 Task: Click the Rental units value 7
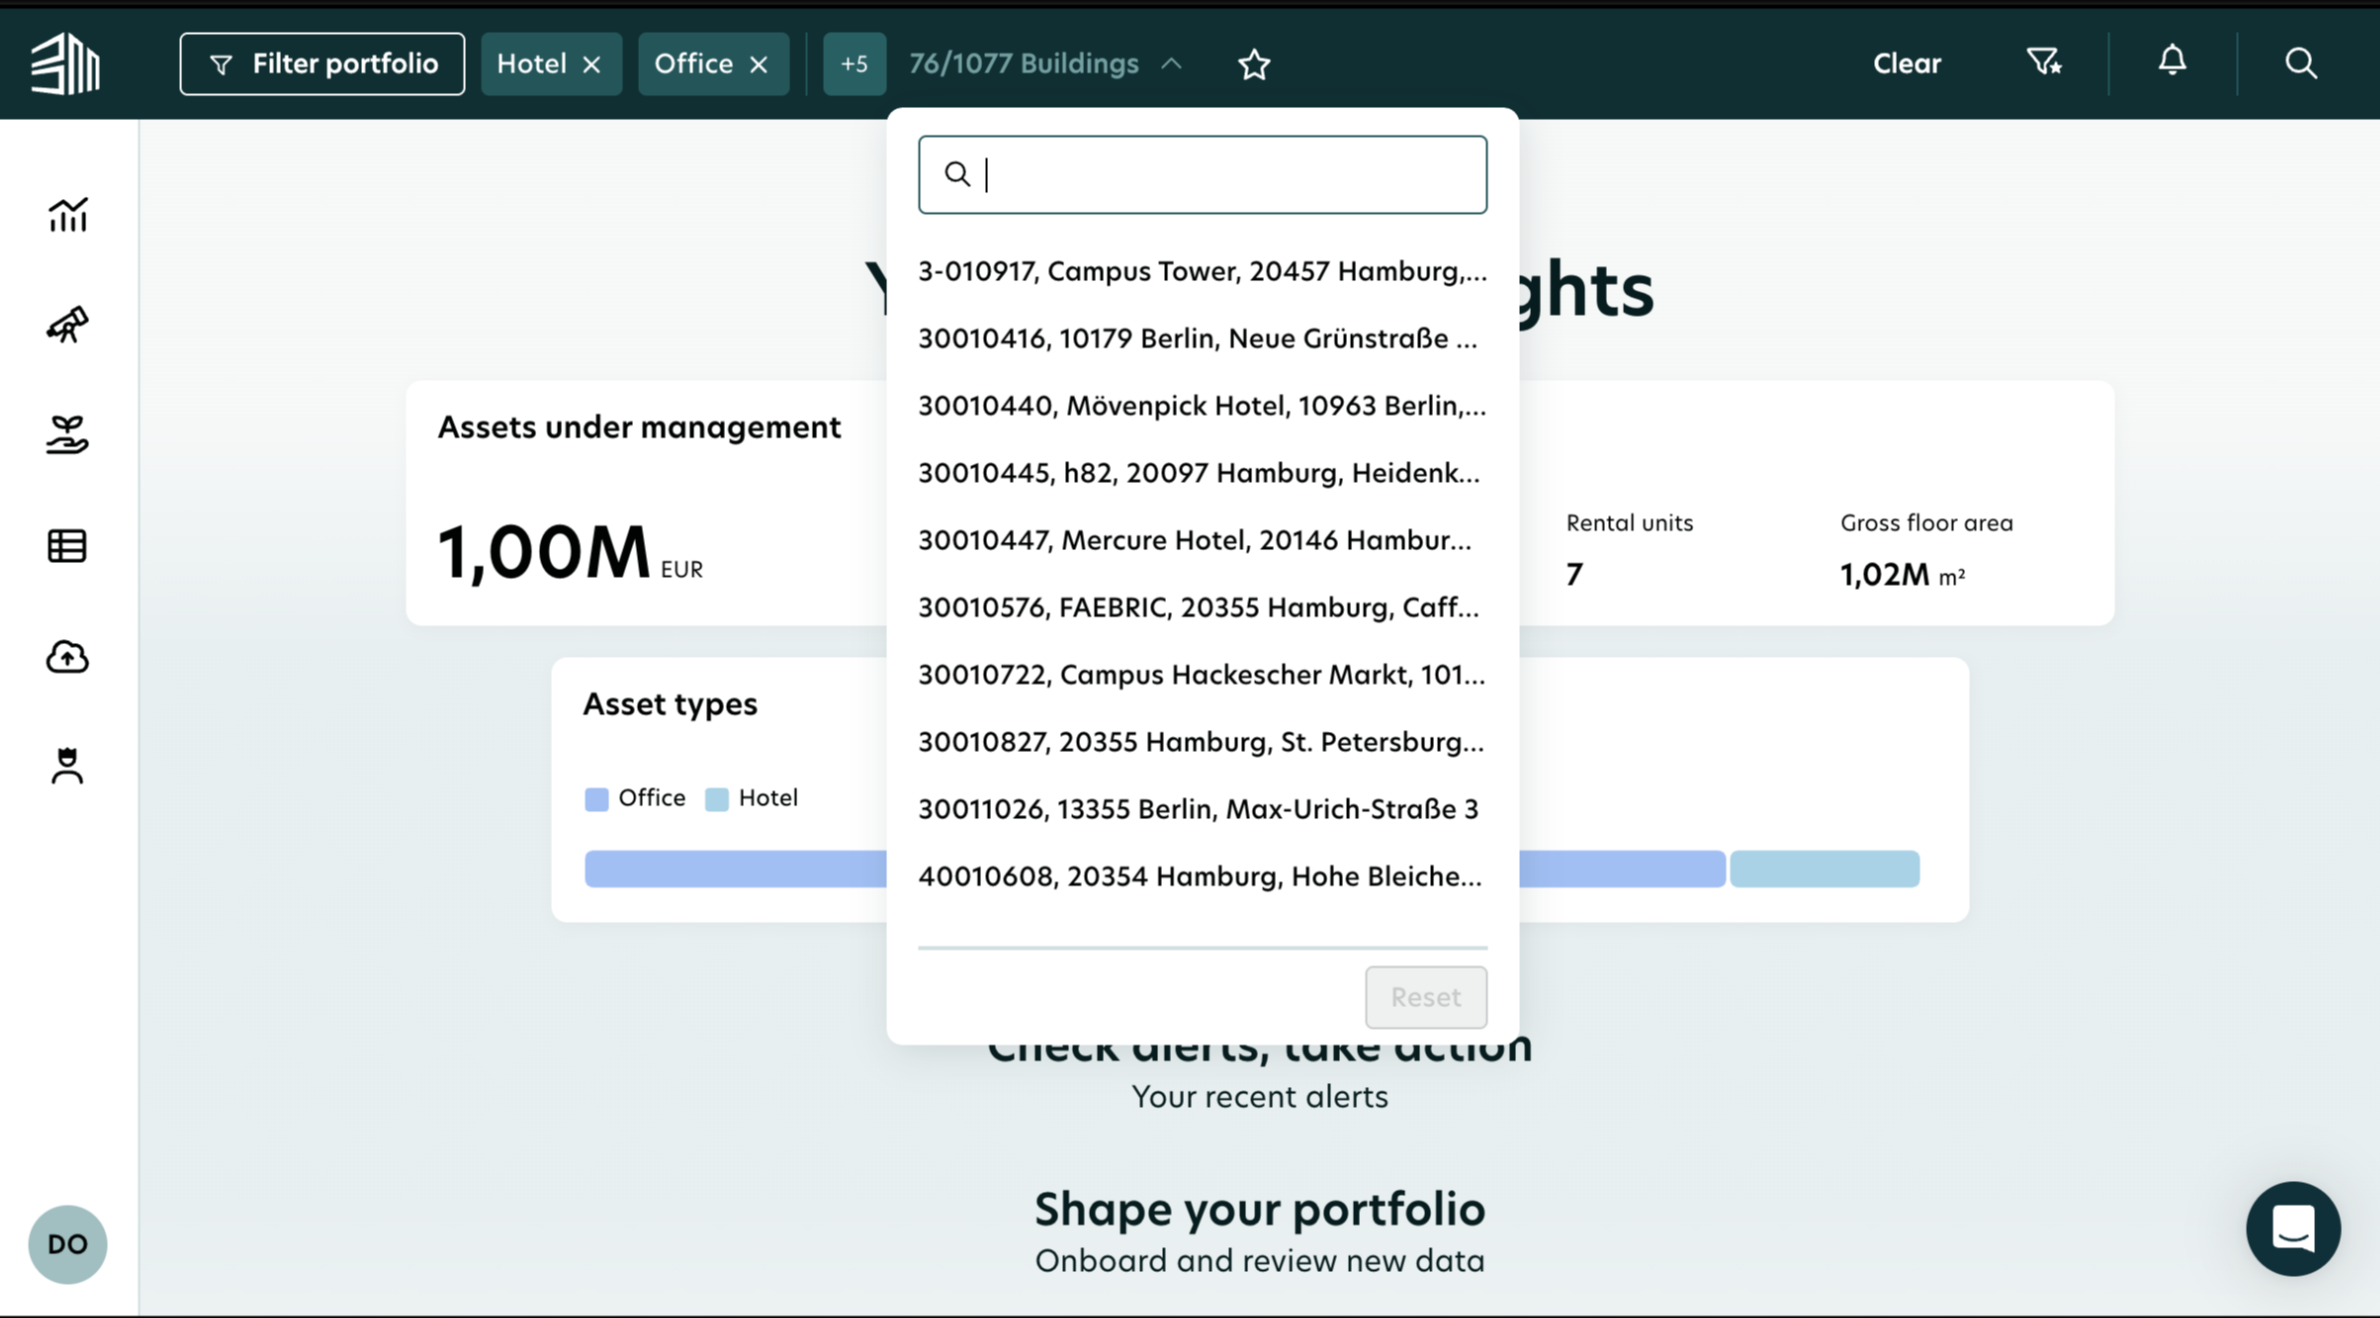click(x=1574, y=574)
